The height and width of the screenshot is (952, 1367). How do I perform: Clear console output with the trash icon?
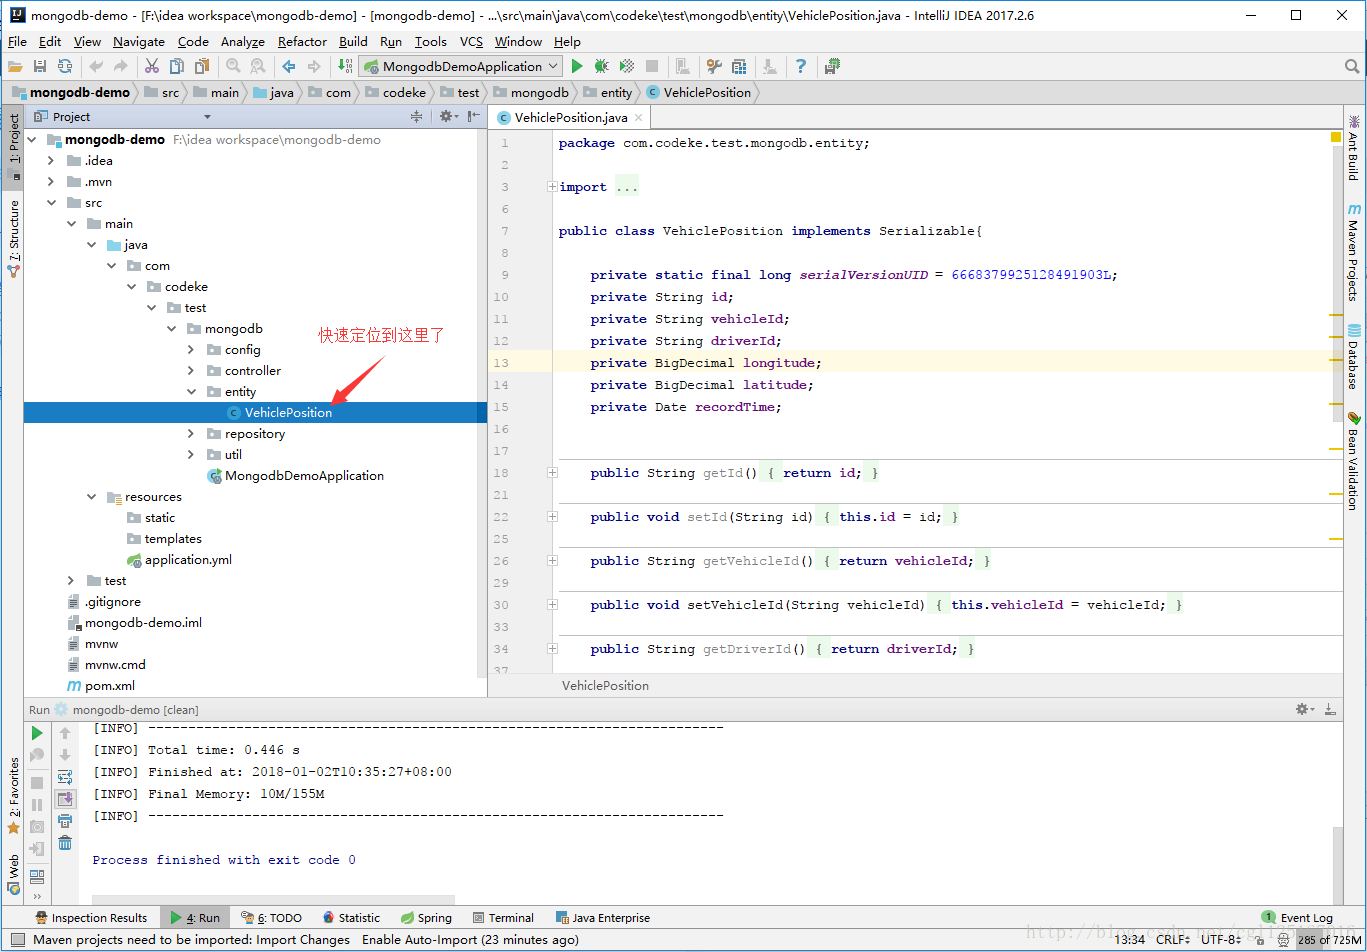point(65,843)
